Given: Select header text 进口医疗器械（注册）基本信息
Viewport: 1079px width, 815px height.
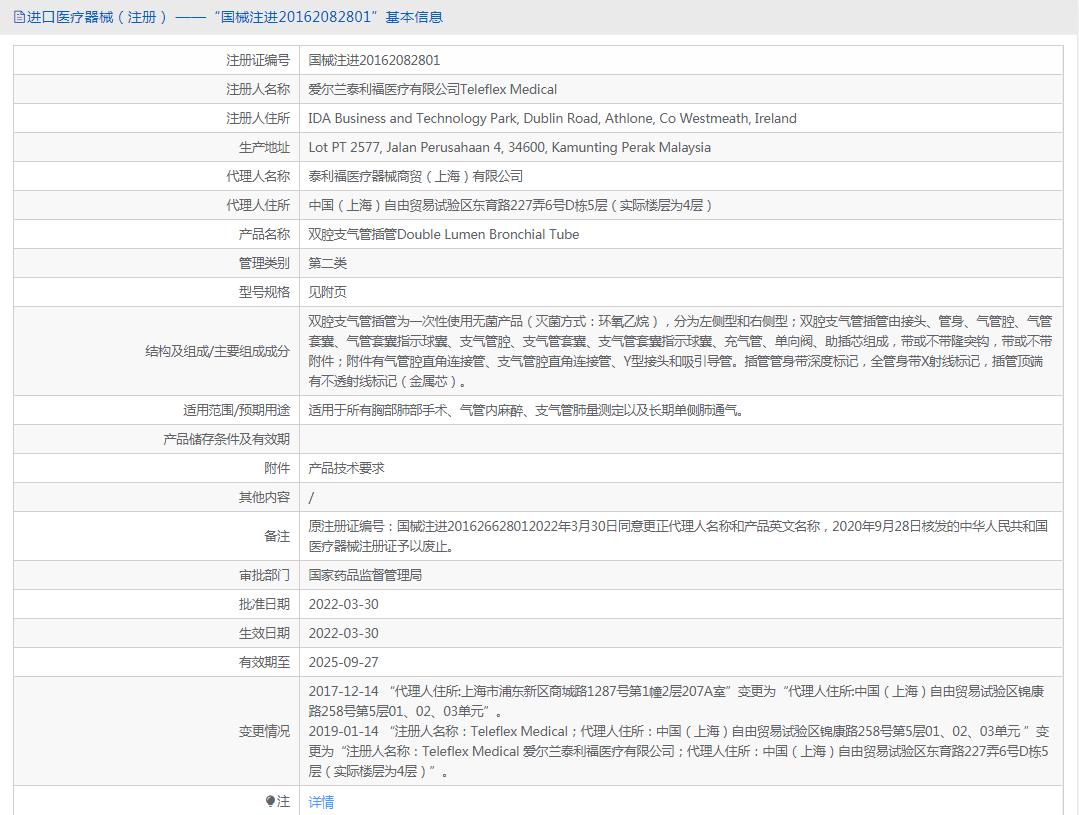Looking at the screenshot, I should click(x=235, y=17).
